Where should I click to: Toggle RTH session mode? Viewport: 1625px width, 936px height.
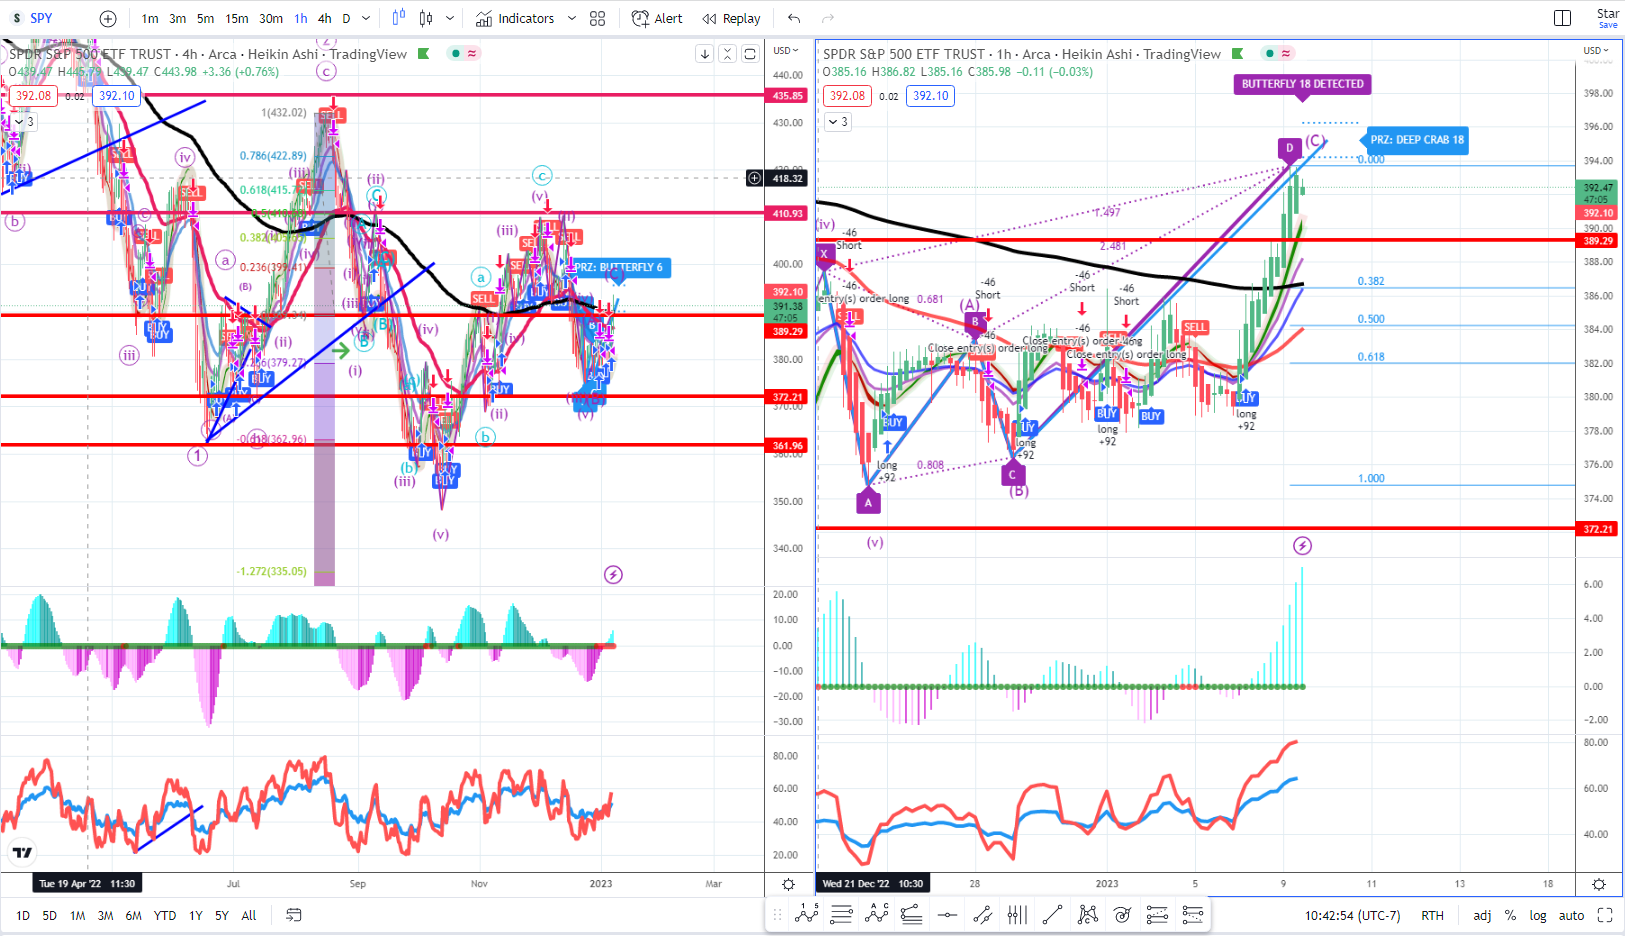[1432, 915]
